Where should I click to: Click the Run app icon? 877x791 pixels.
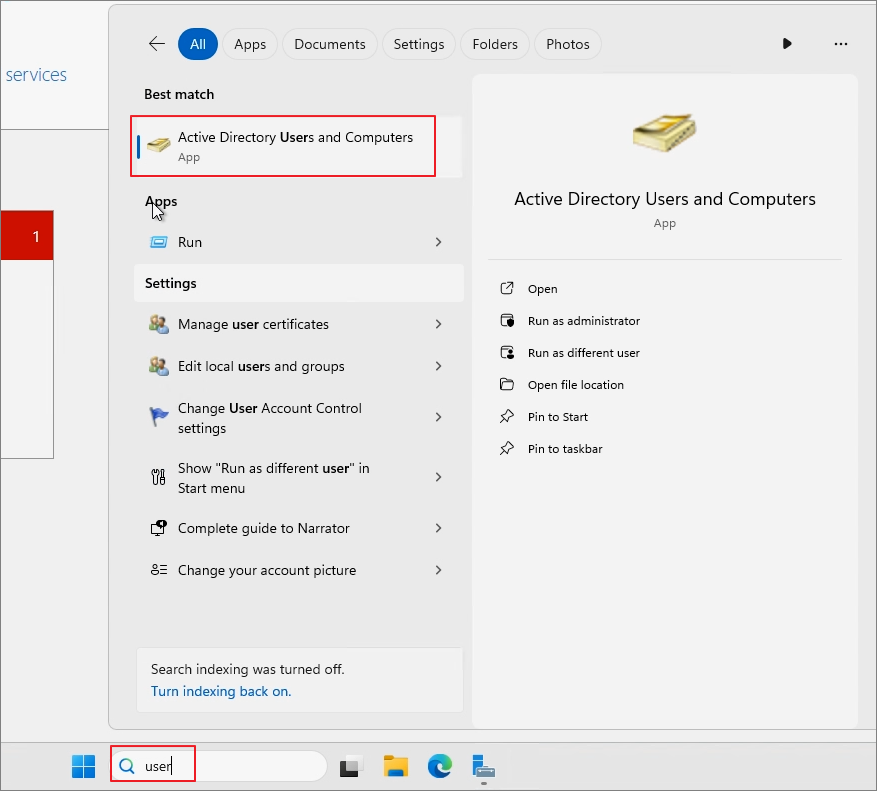pyautogui.click(x=158, y=242)
